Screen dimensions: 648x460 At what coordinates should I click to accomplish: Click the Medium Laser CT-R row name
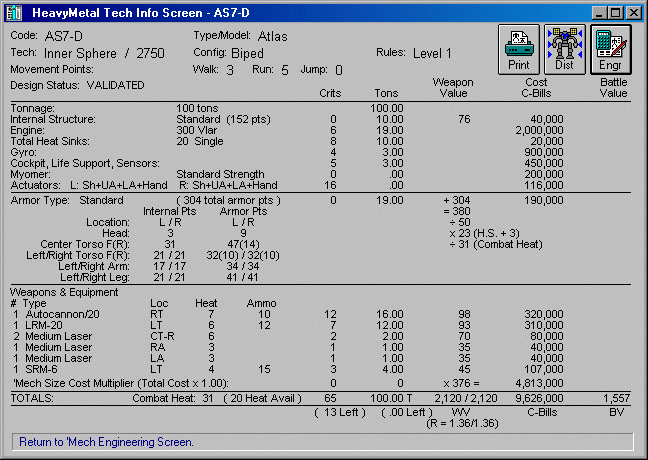(x=59, y=336)
